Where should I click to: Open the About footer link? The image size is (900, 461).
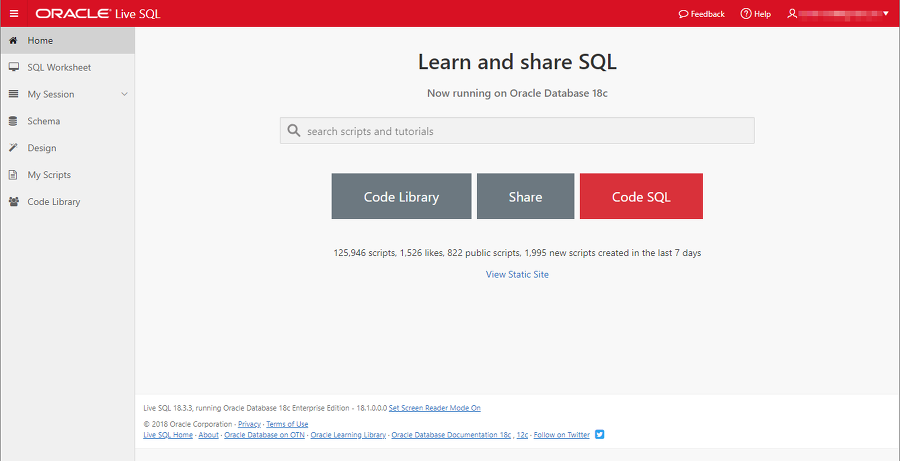pyautogui.click(x=208, y=435)
